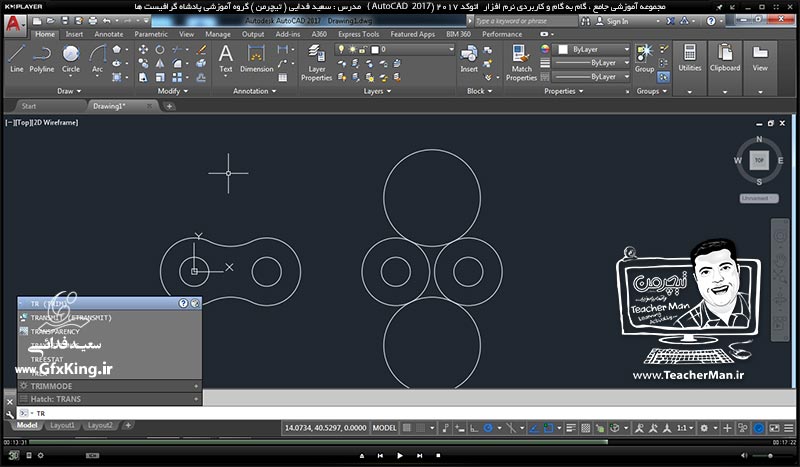Screen dimensions: 800x467
Task: Select the Offset tool icon
Action: coord(202,78)
